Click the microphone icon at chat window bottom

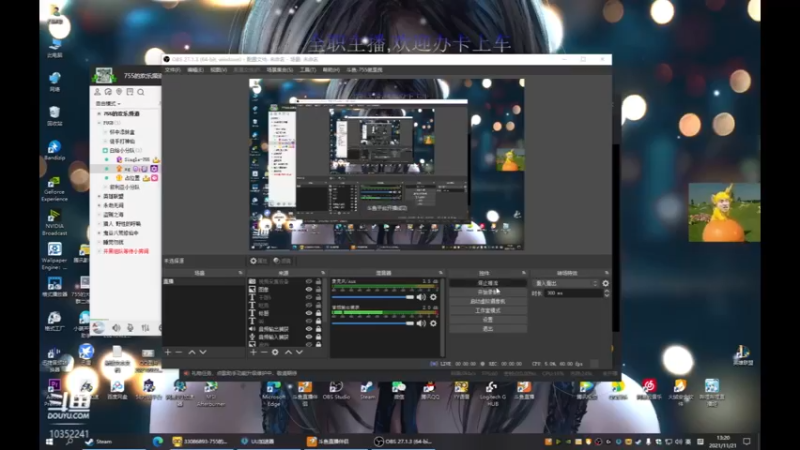[x=130, y=328]
